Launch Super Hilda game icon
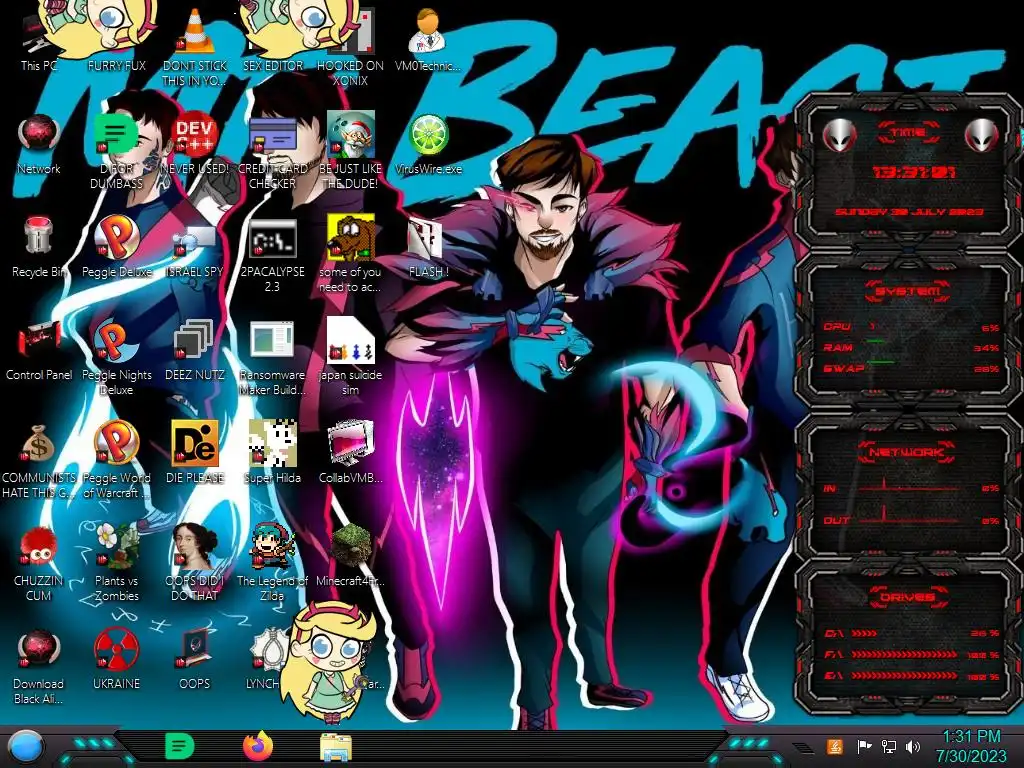 (272, 452)
